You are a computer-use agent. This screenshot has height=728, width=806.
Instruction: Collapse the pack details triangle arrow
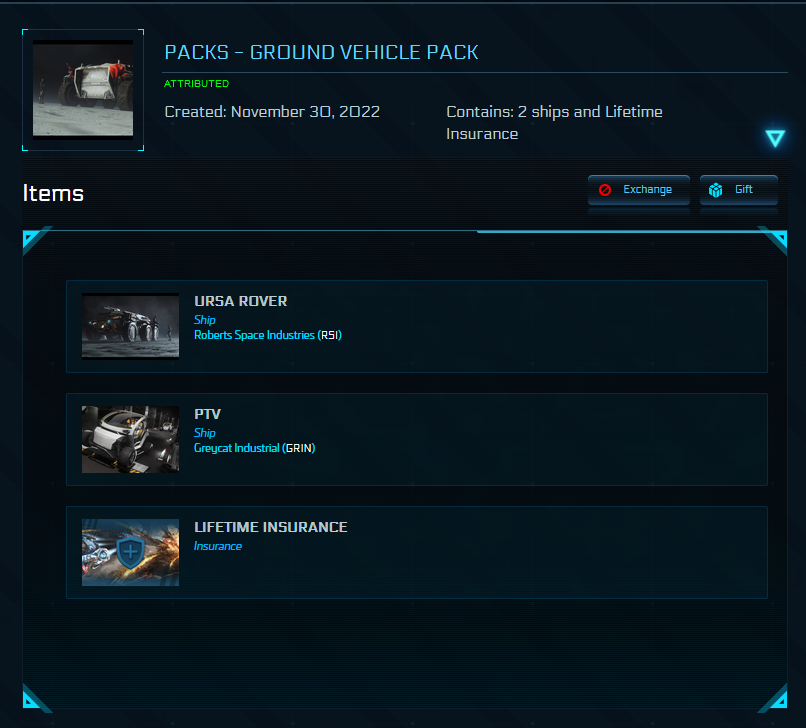(x=775, y=139)
